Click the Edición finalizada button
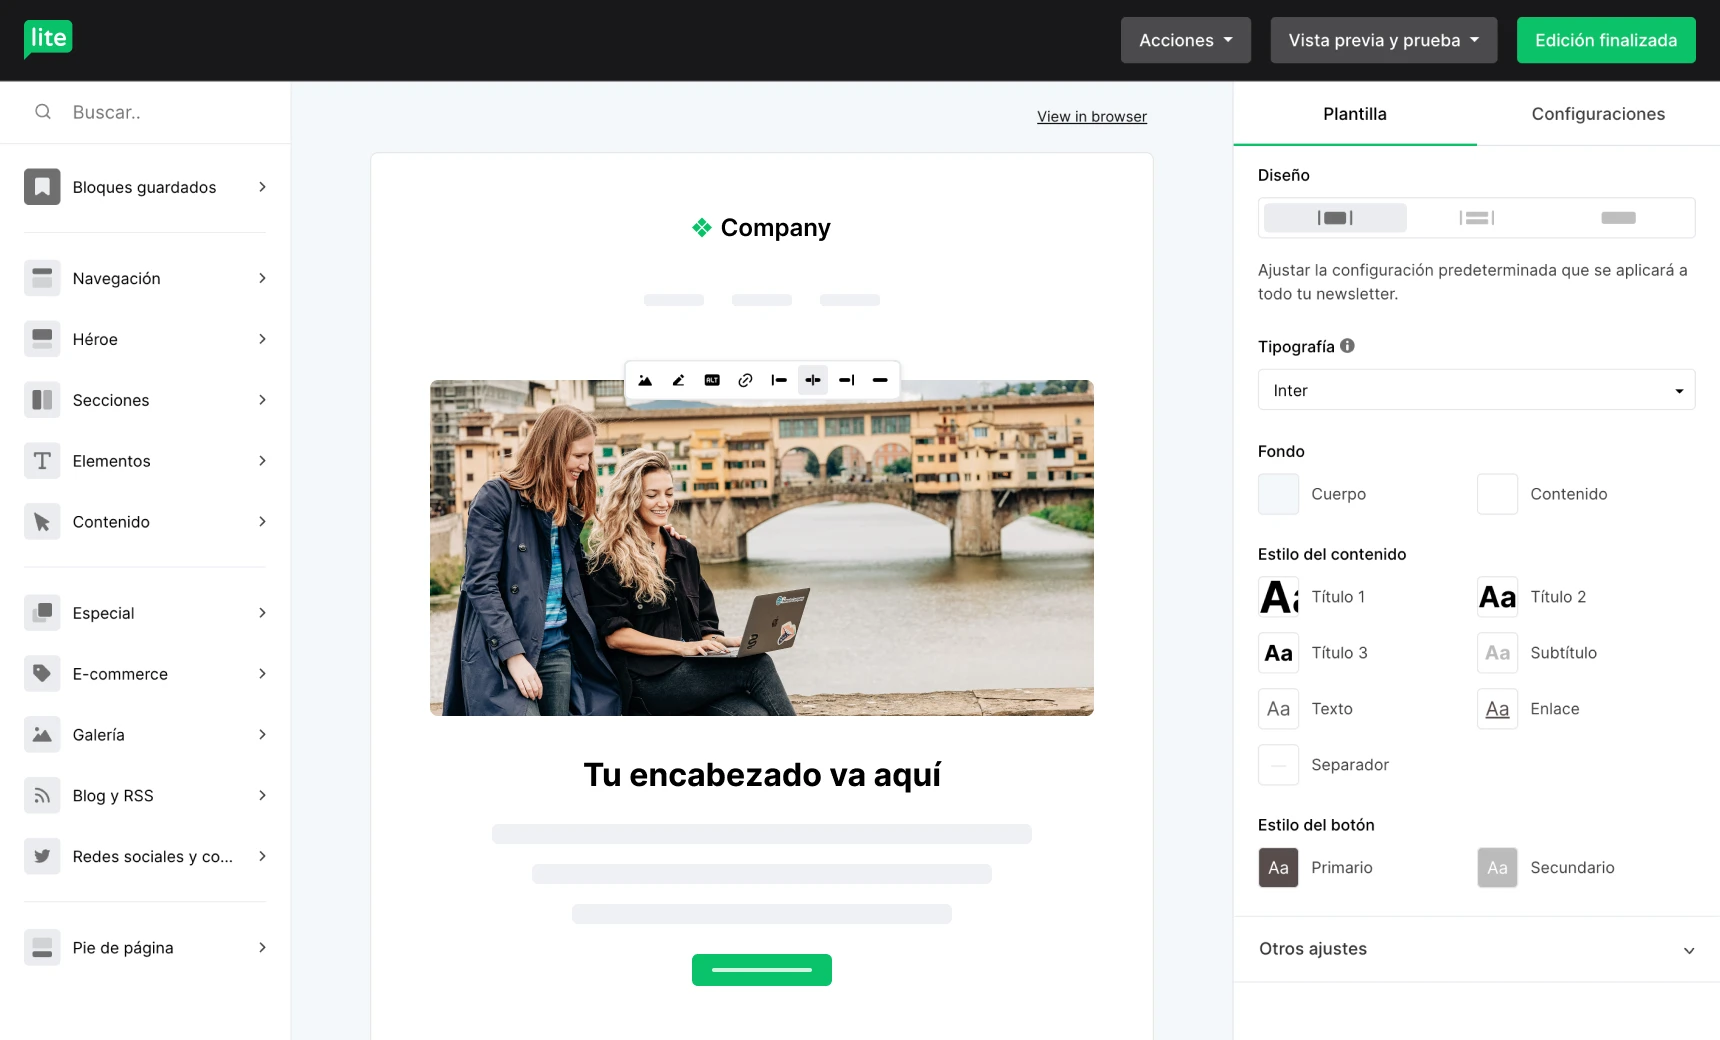 click(x=1605, y=40)
